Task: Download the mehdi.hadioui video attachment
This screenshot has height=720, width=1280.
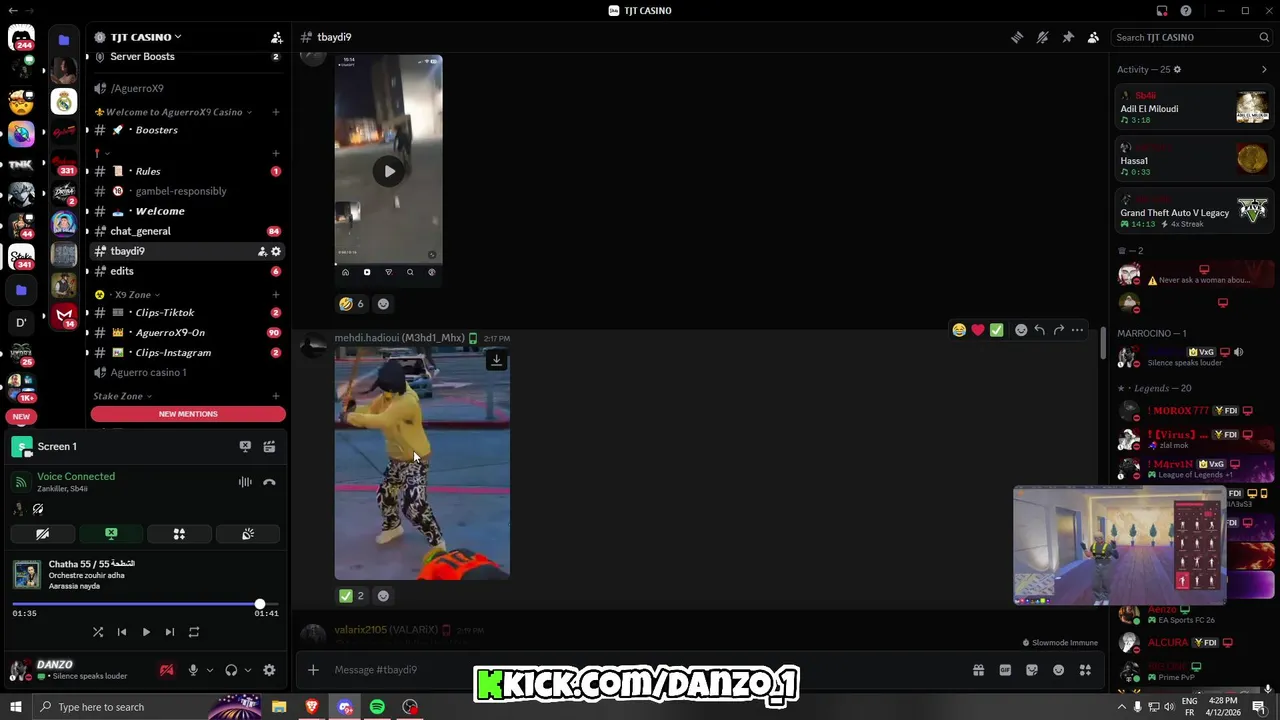Action: (x=496, y=360)
